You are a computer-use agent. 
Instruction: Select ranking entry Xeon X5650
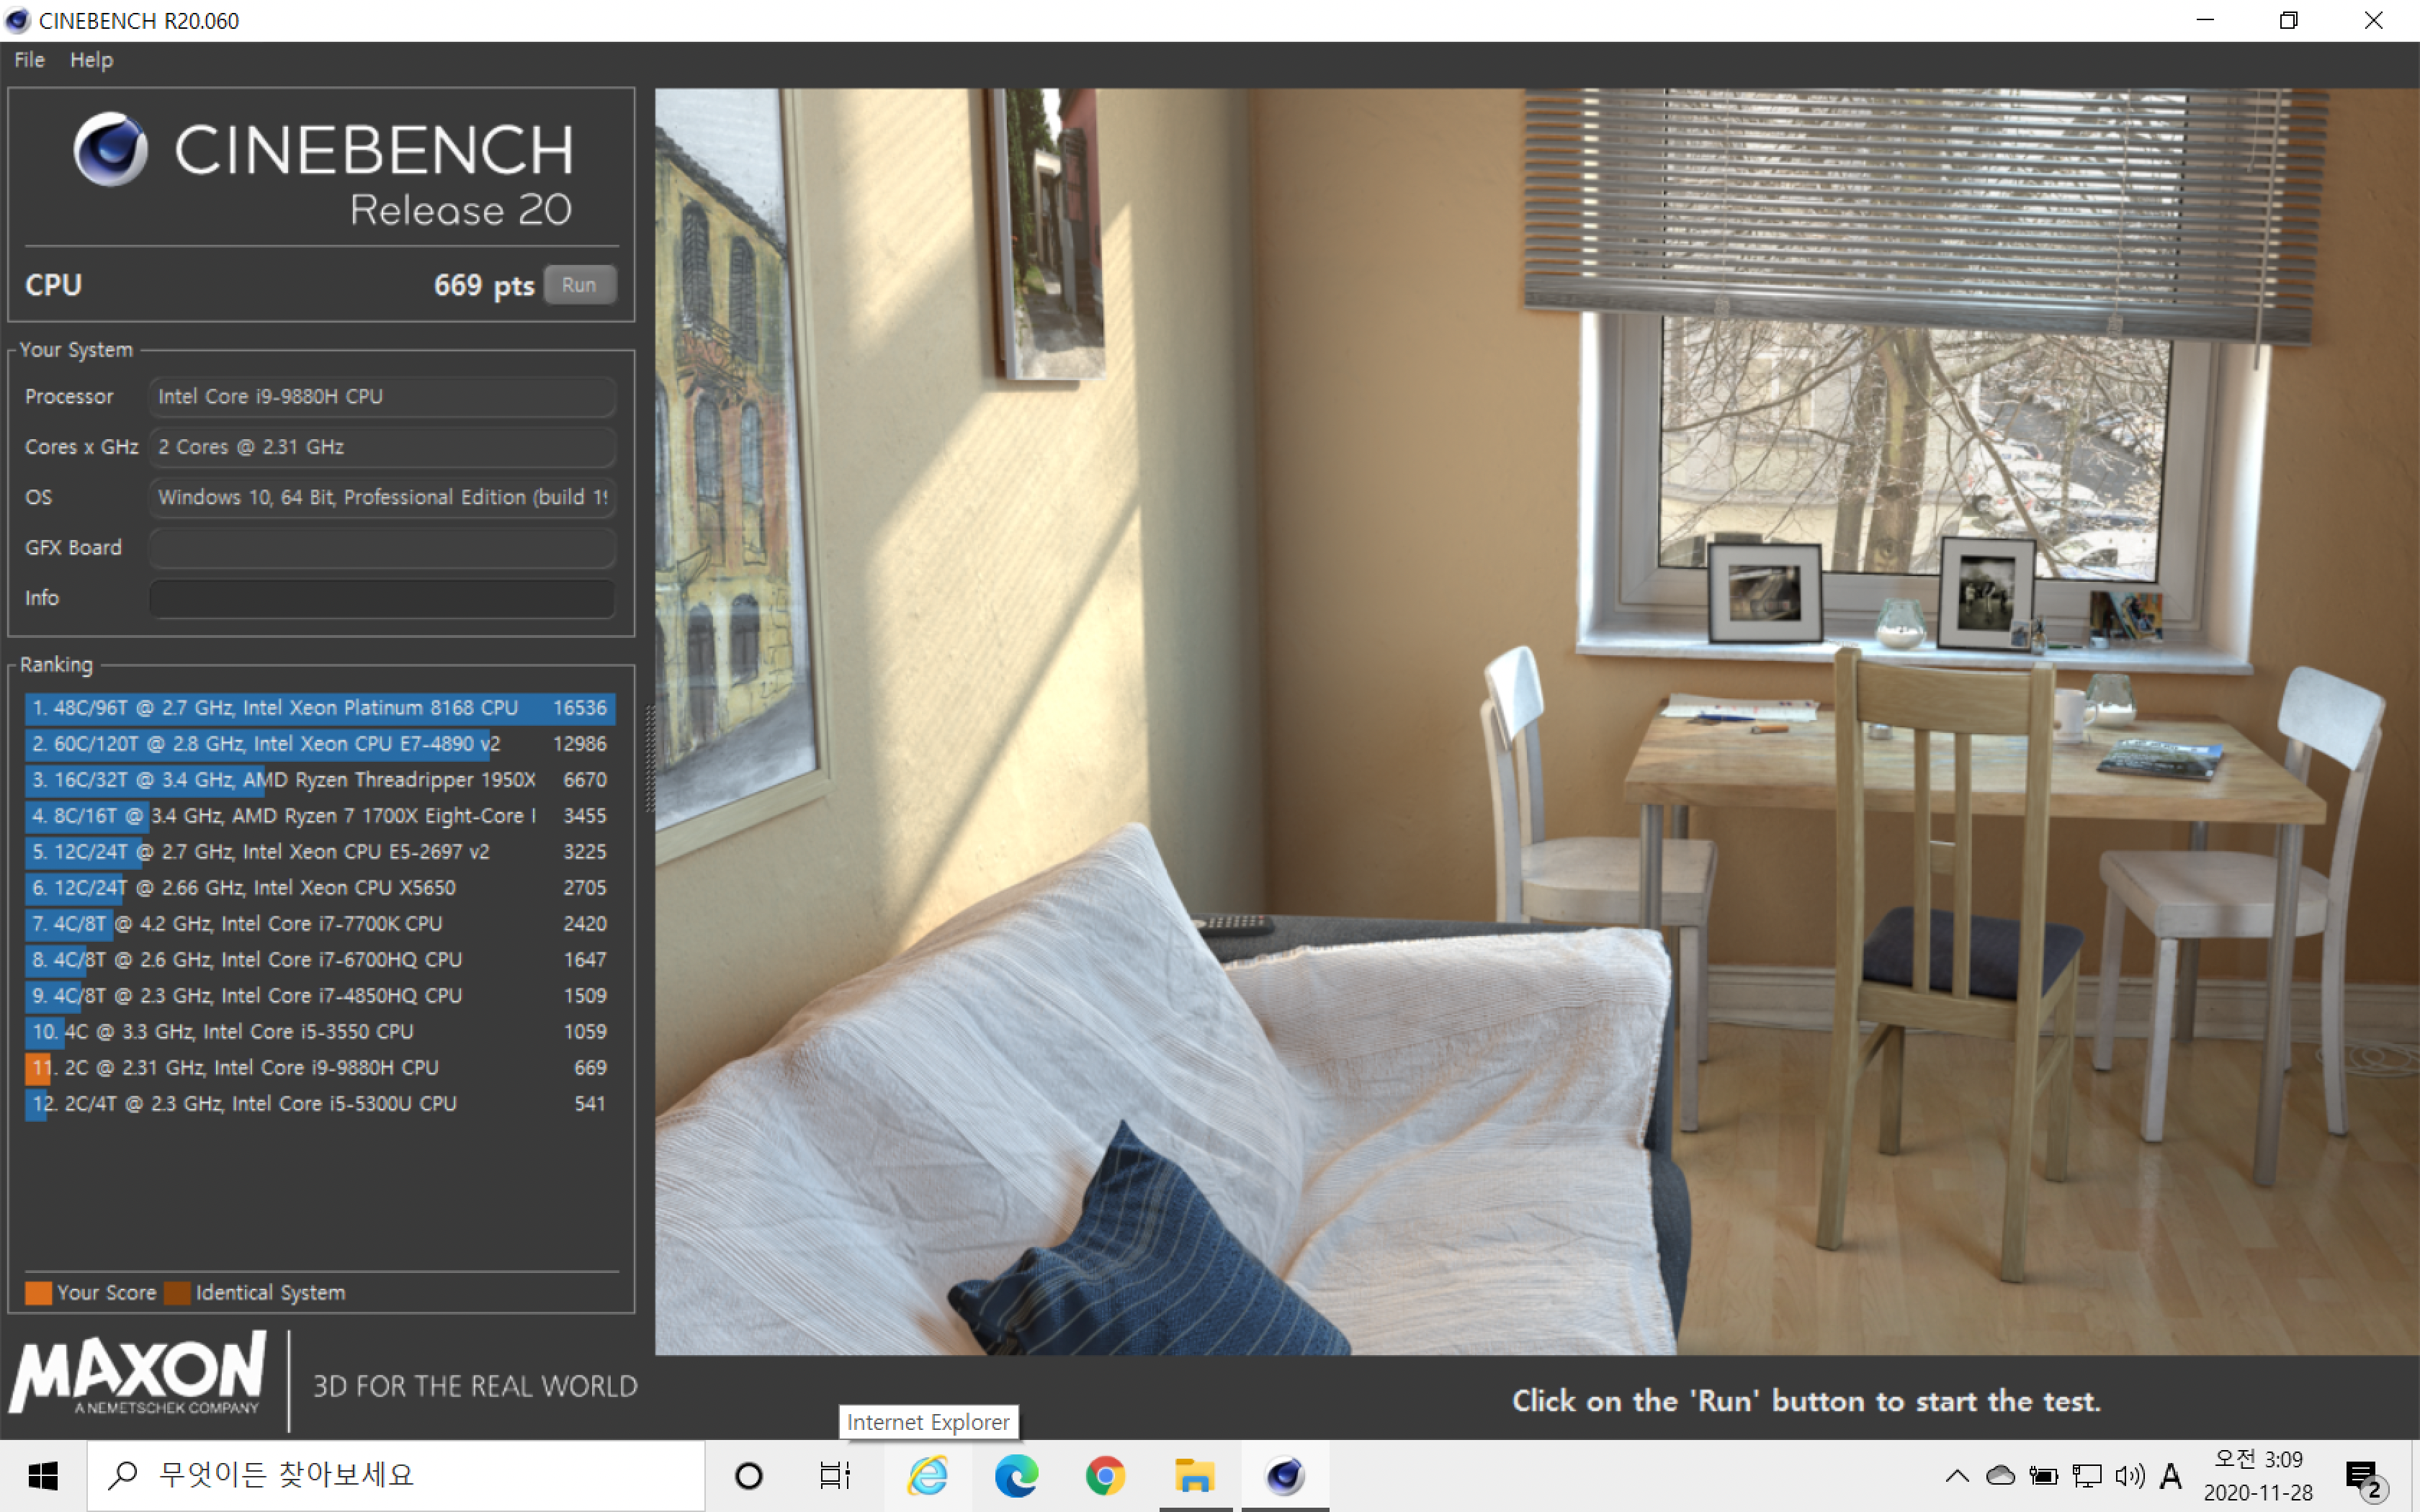tap(320, 888)
